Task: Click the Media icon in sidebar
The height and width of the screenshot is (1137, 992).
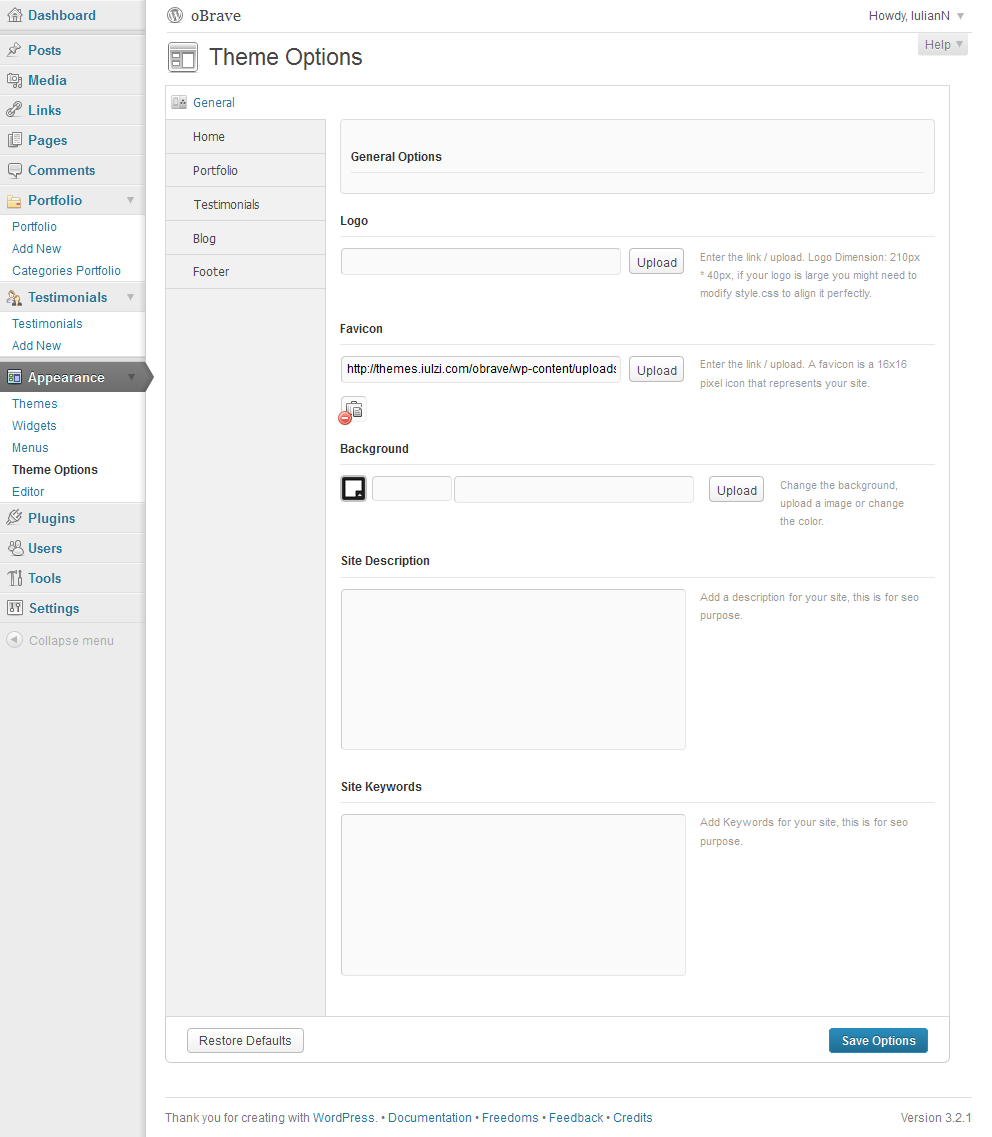Action: tap(14, 80)
